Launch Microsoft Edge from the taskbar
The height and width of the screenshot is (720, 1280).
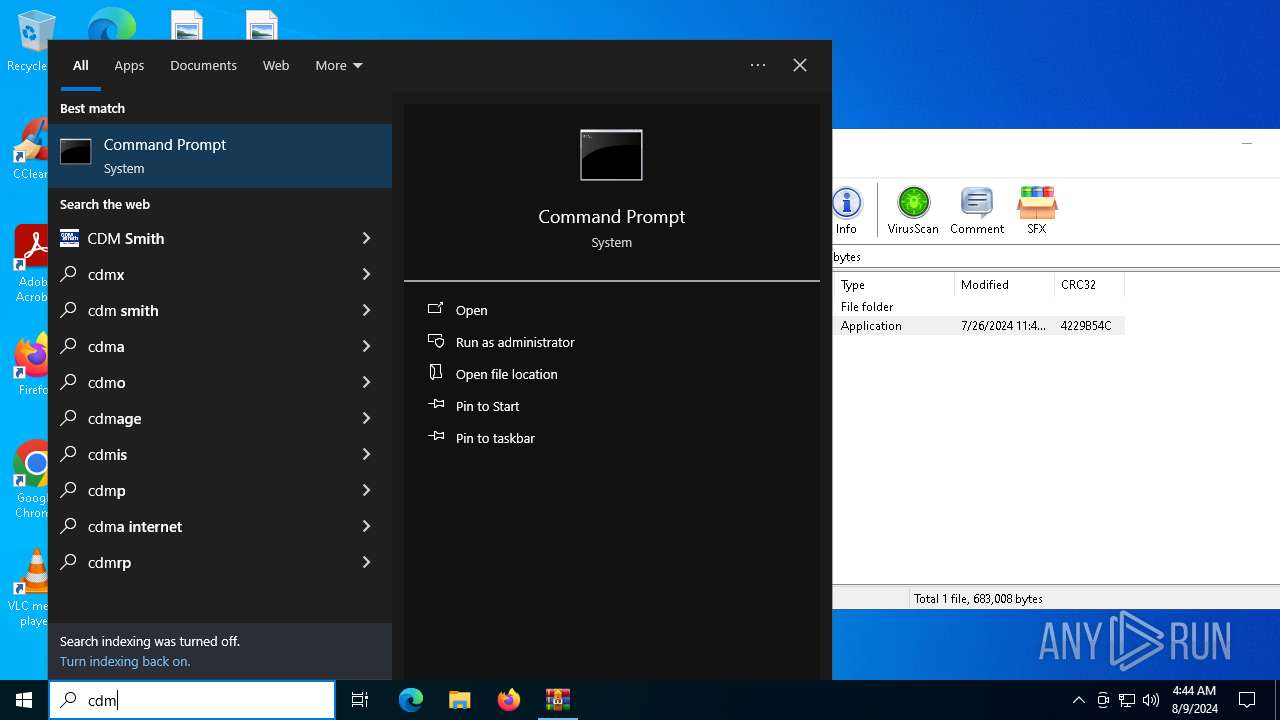pos(411,700)
